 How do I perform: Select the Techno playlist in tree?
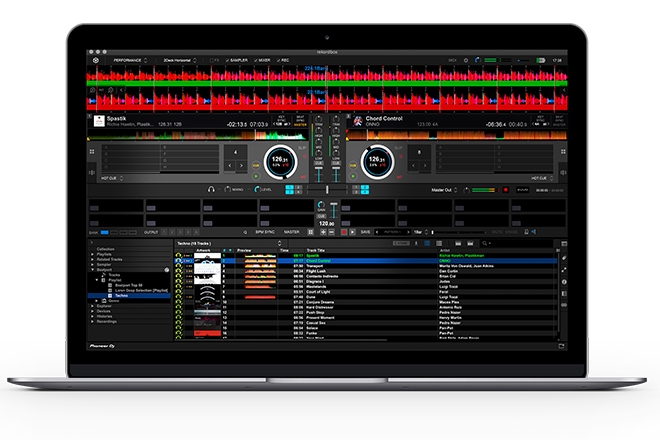(121, 296)
